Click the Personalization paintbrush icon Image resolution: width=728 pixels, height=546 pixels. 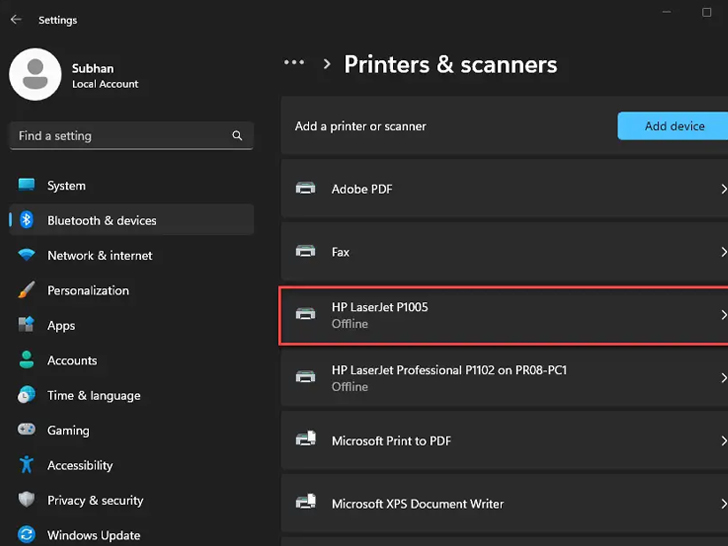coord(26,290)
